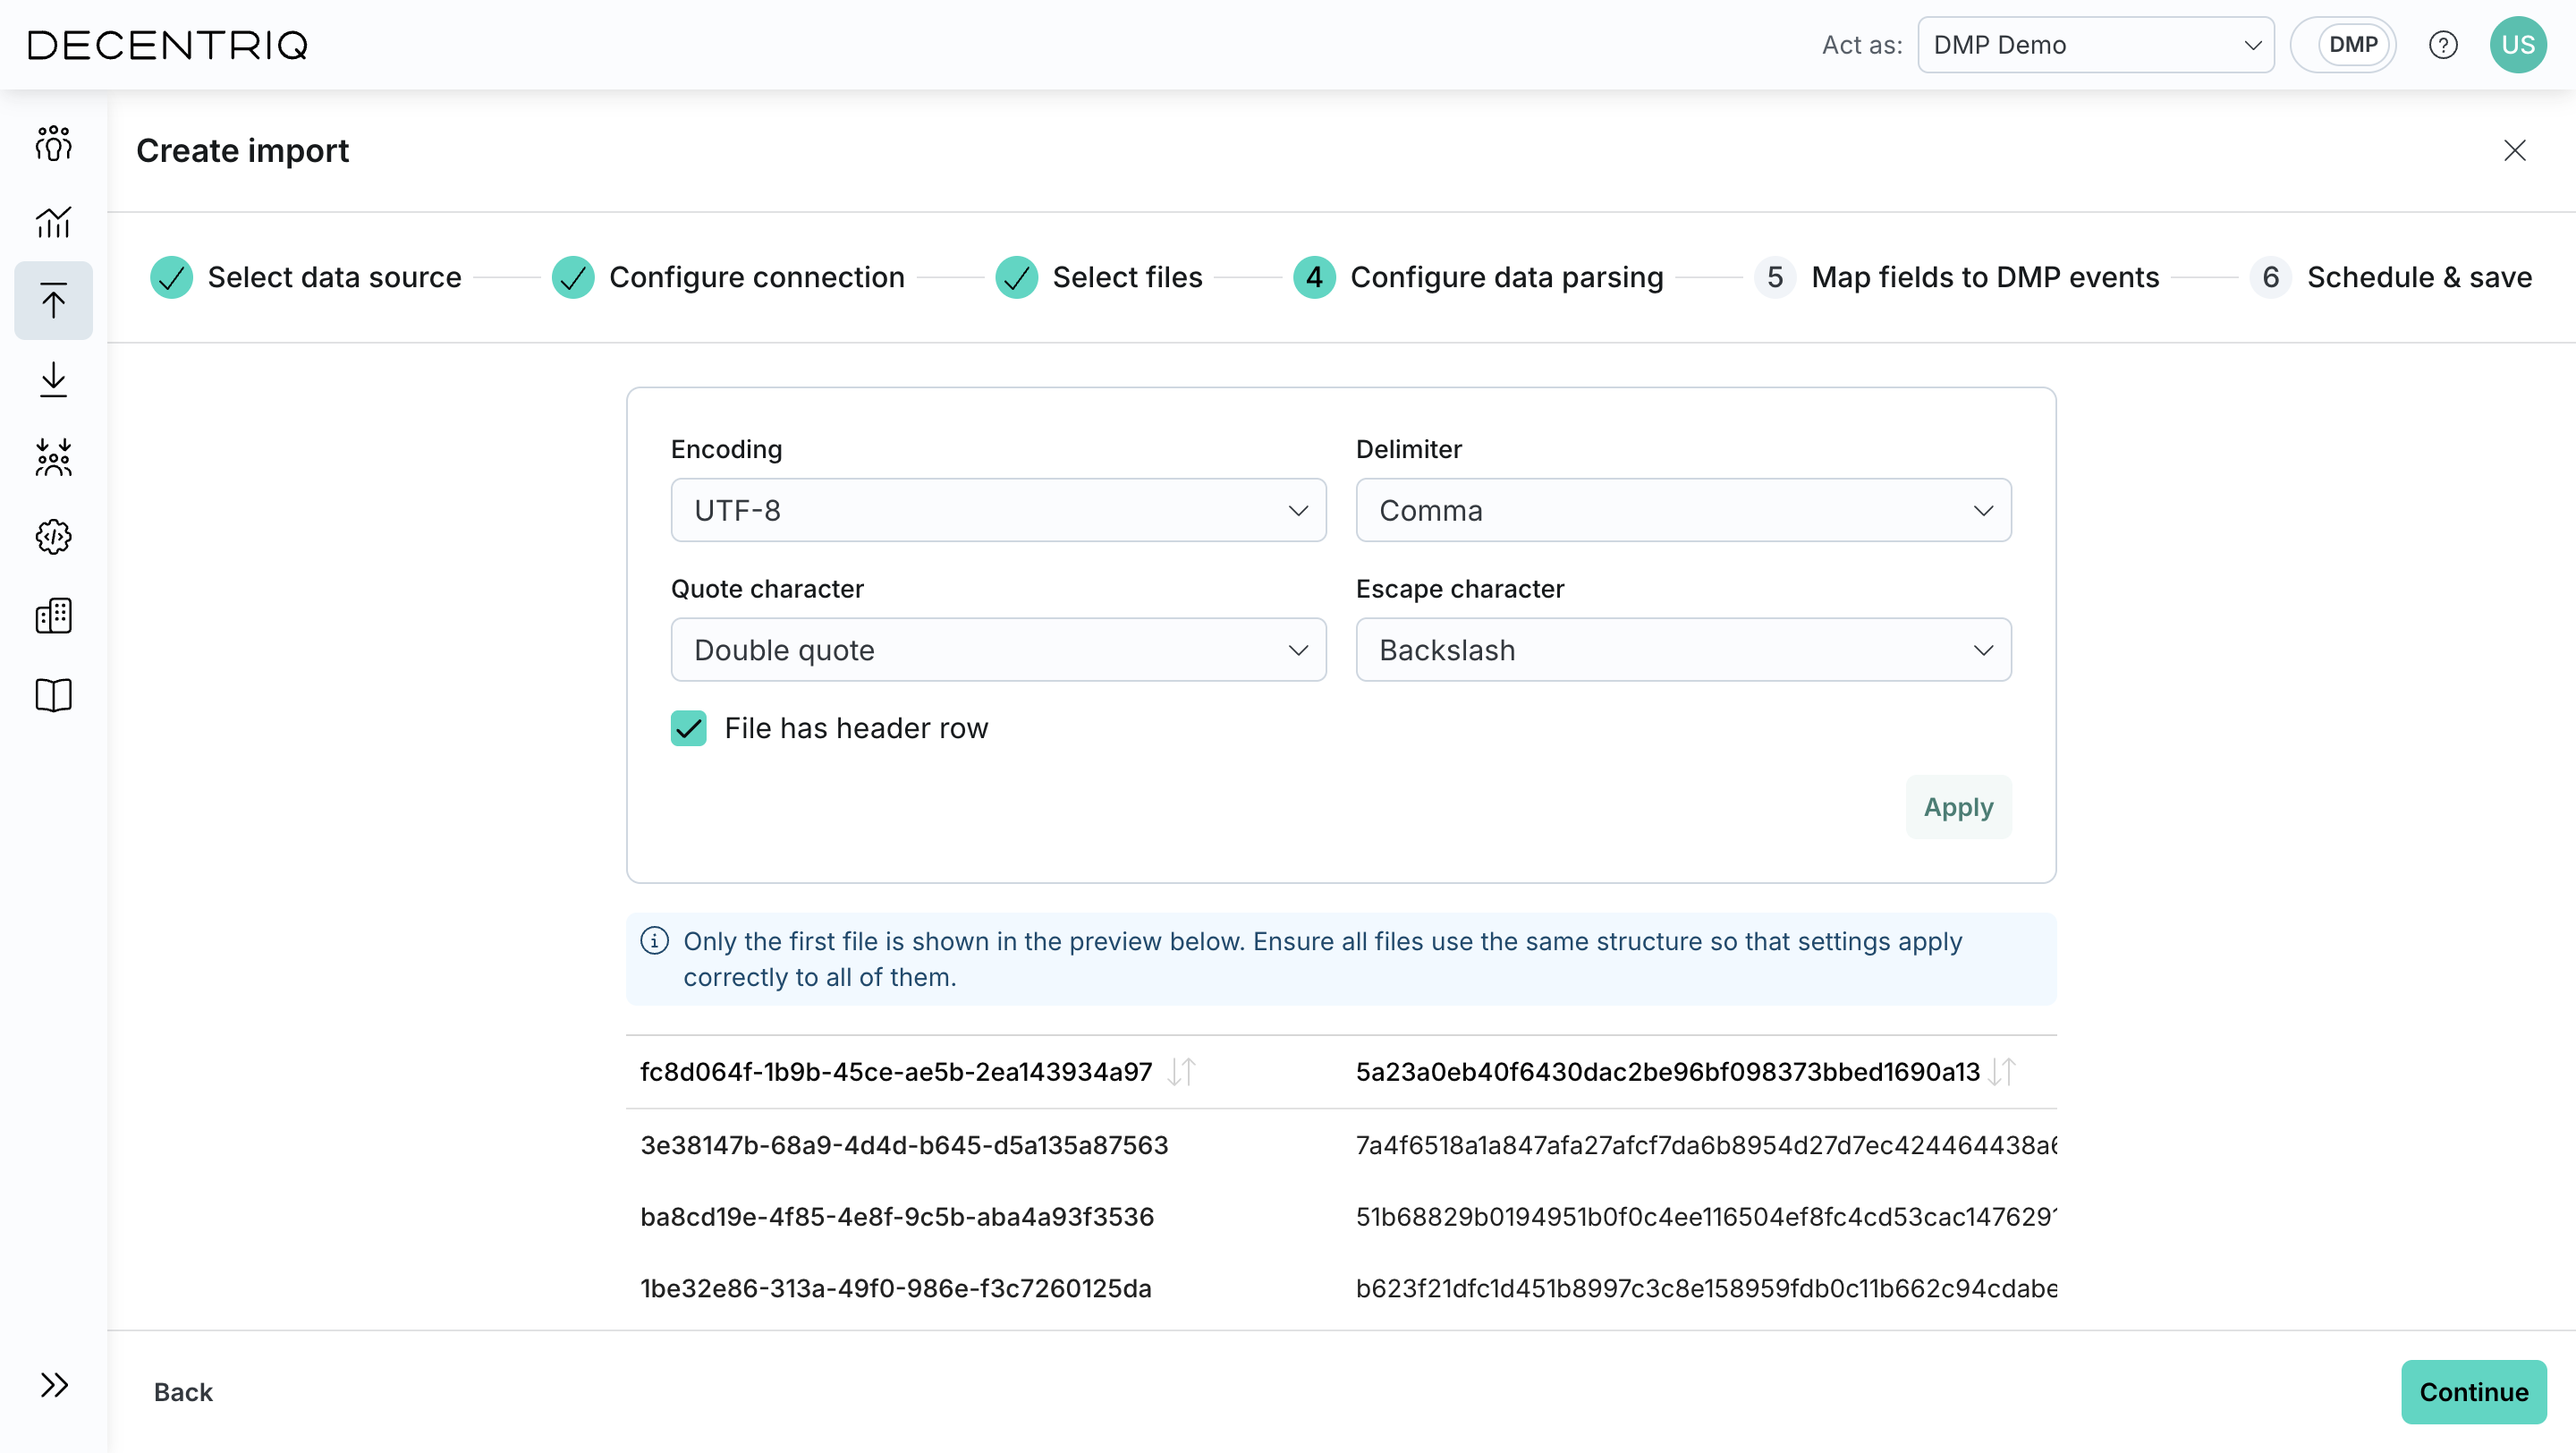
Task: Go to Select files step
Action: [x=1098, y=277]
